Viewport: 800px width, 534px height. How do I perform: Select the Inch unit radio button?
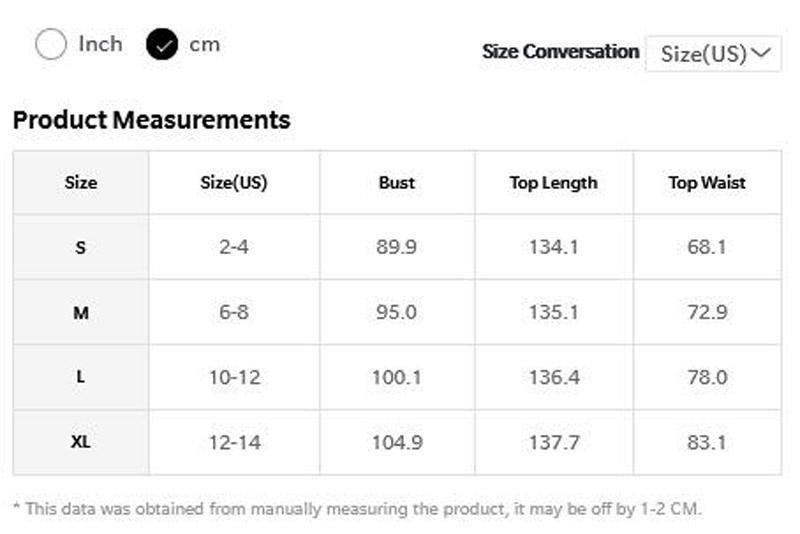pyautogui.click(x=51, y=44)
